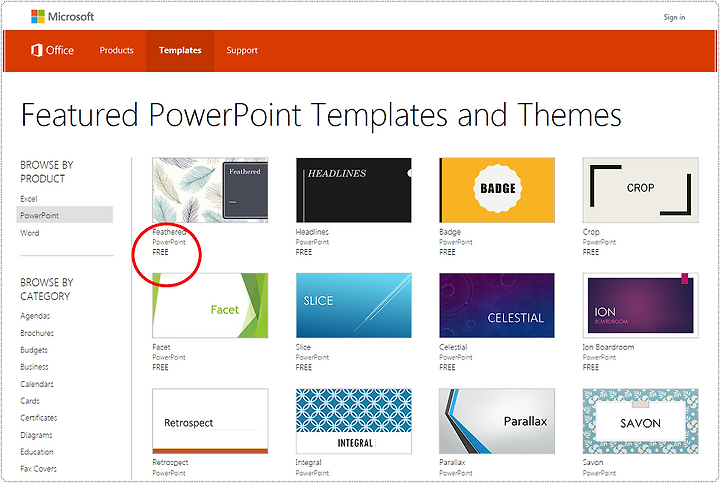Open the Cards category
The height and width of the screenshot is (483, 720).
(30, 401)
